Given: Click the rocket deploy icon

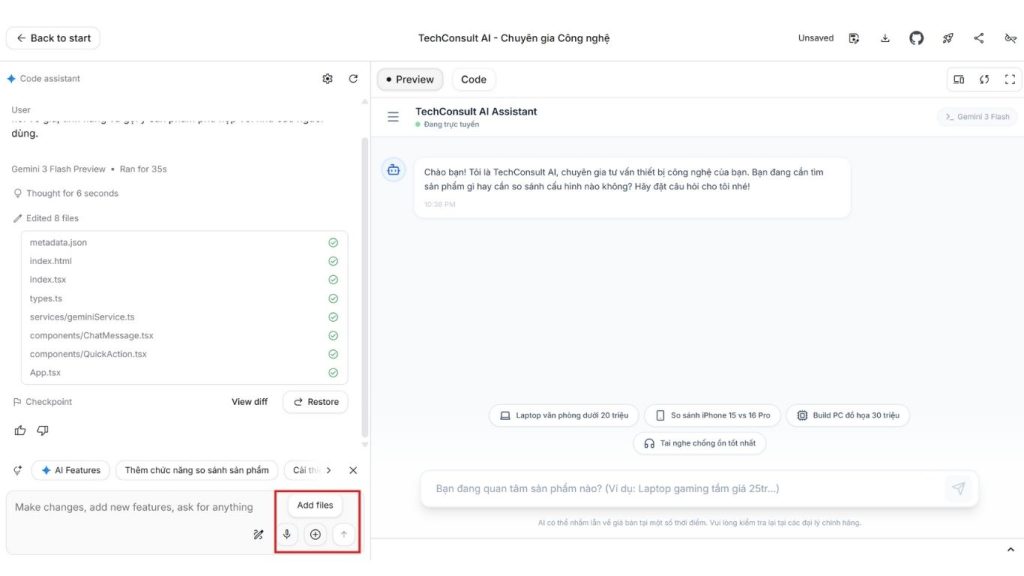Looking at the screenshot, I should point(947,38).
